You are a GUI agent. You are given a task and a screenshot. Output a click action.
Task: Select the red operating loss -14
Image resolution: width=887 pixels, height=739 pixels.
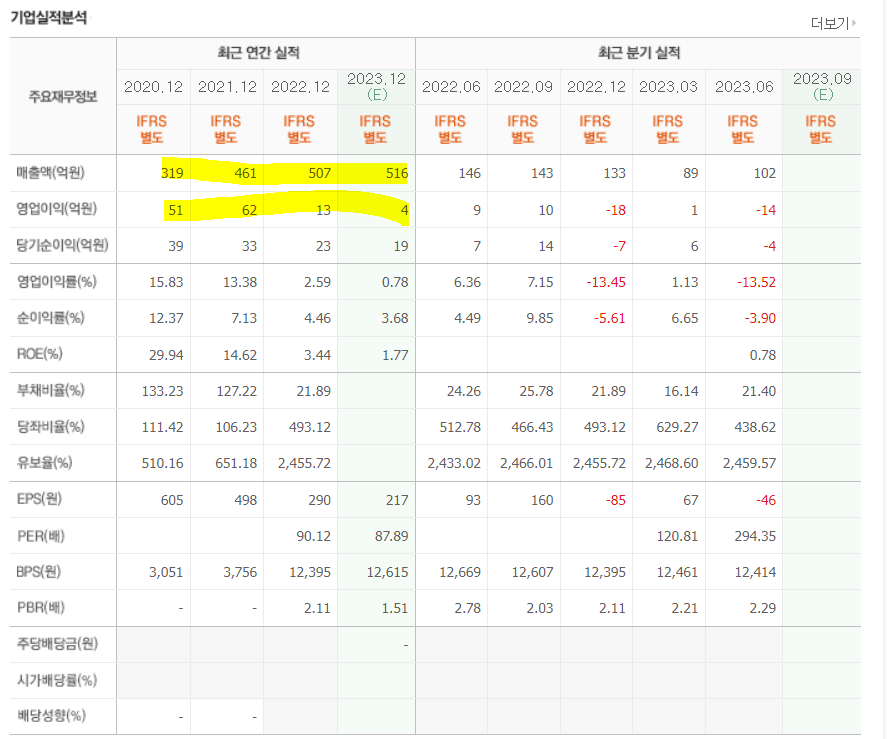pyautogui.click(x=766, y=210)
